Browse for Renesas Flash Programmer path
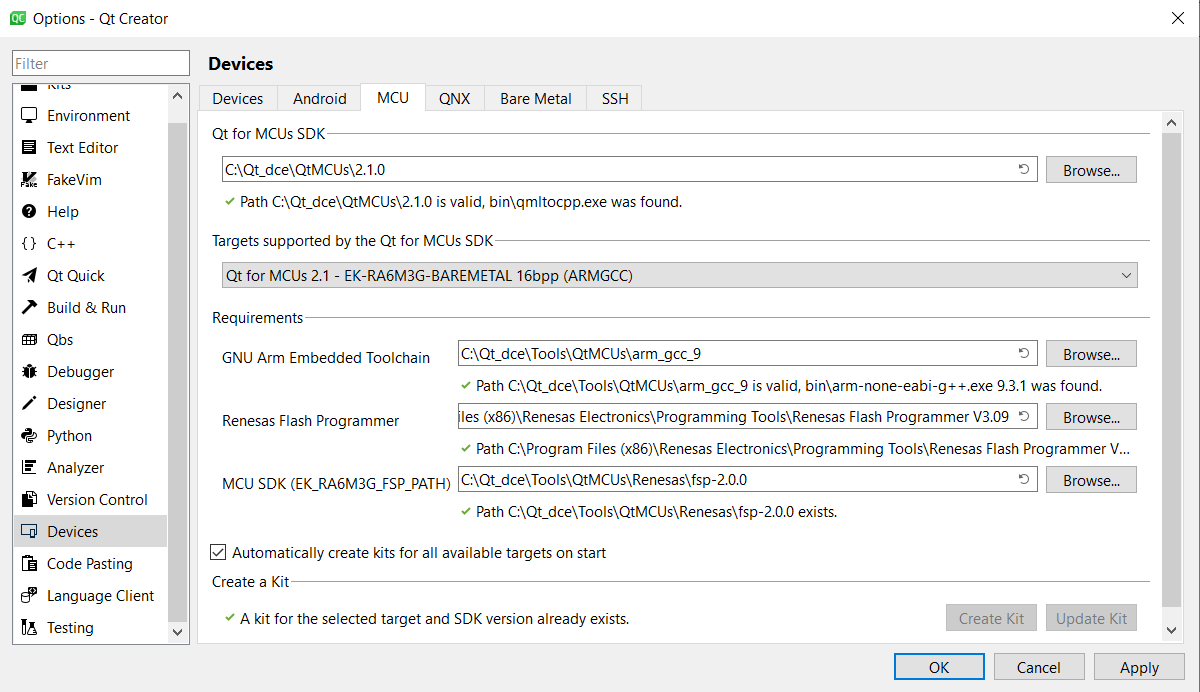This screenshot has height=692, width=1200. 1091,417
